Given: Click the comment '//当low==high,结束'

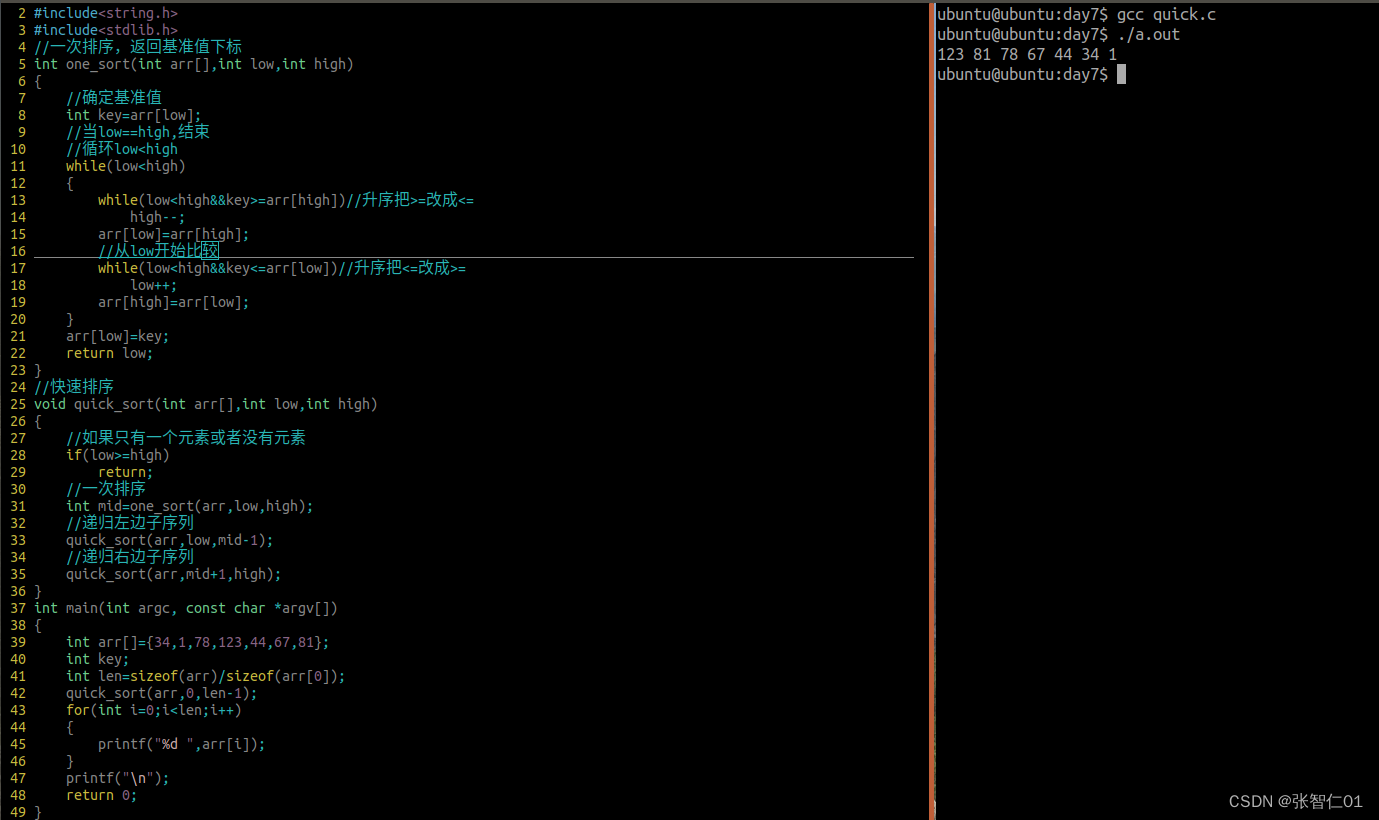Looking at the screenshot, I should click(138, 132).
